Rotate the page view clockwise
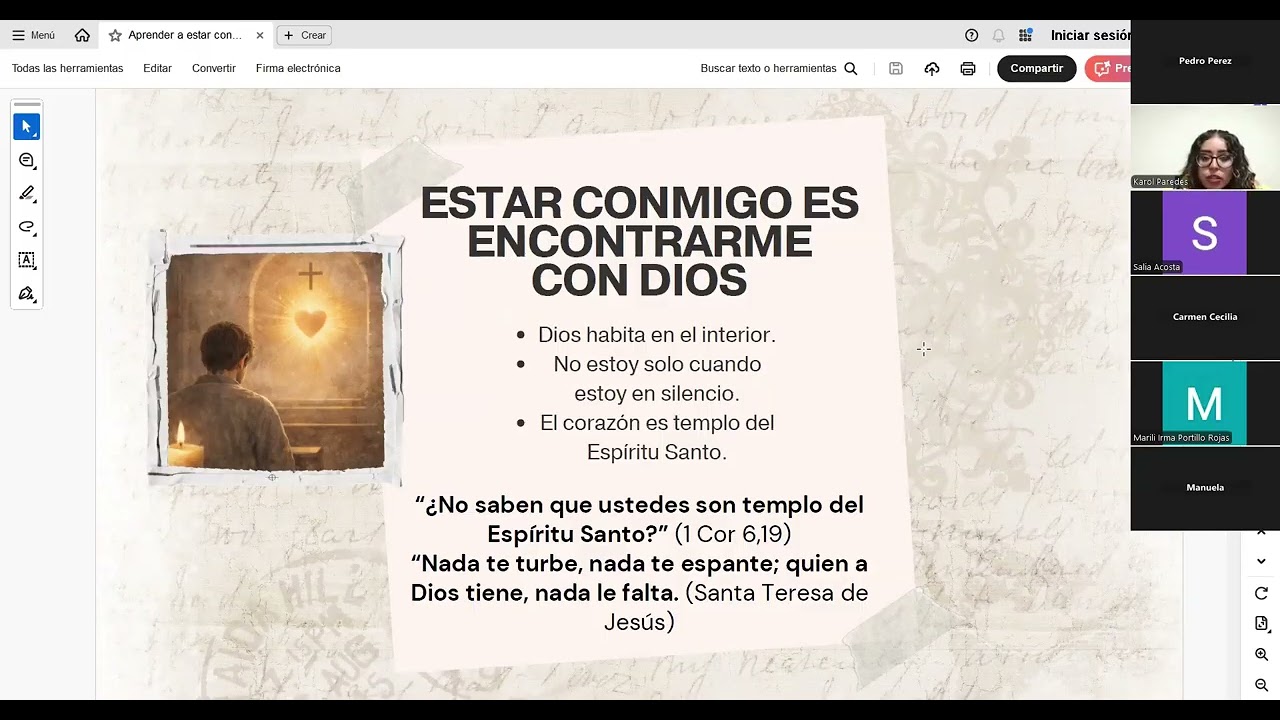Screen dimensions: 1280x720 1261,594
